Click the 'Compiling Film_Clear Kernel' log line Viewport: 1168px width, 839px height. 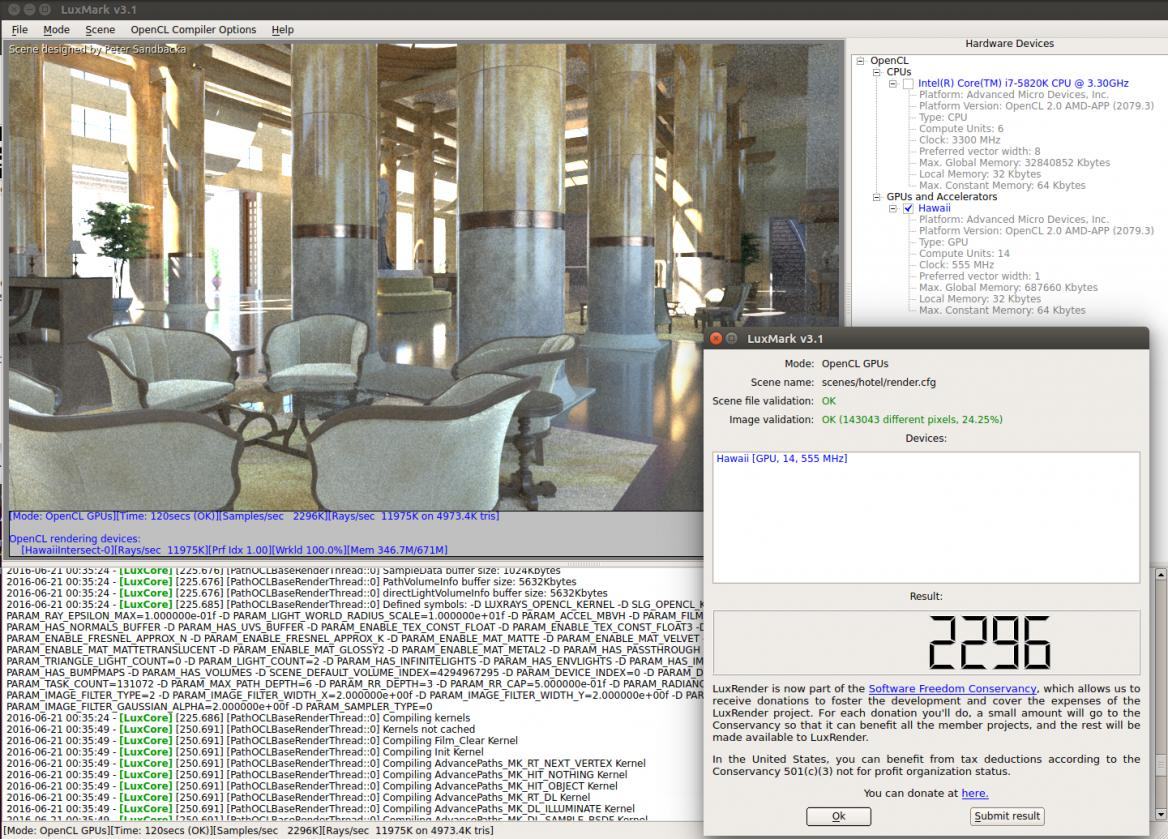(262, 741)
